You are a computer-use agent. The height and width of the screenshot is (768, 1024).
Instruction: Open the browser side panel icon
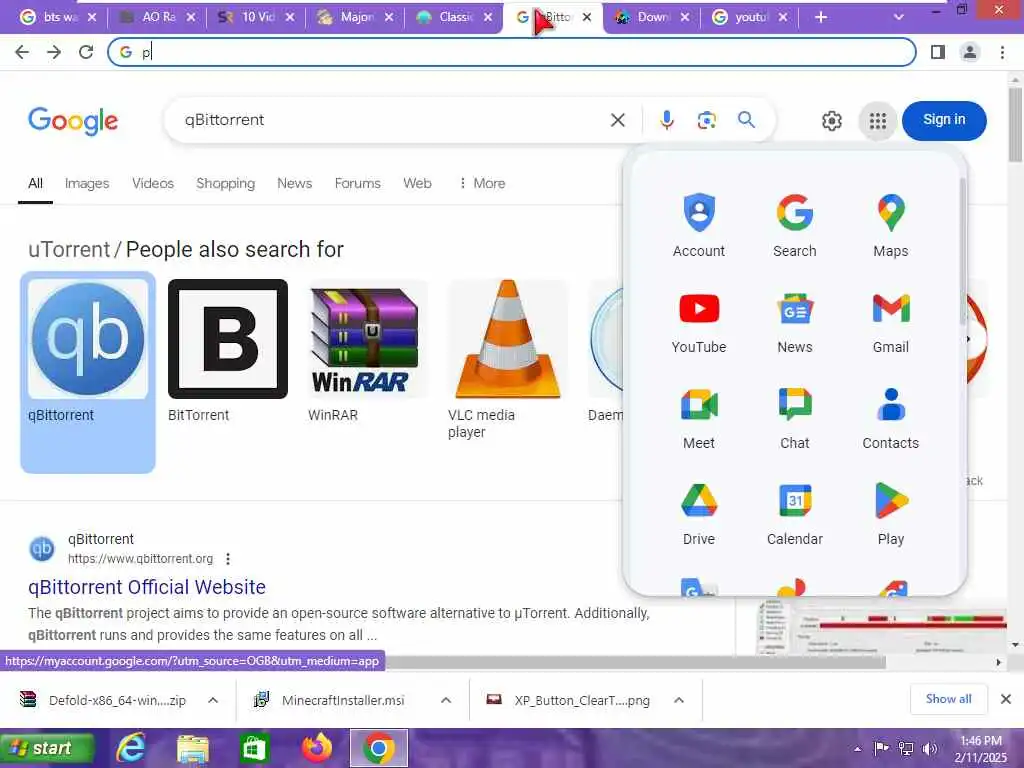(938, 52)
